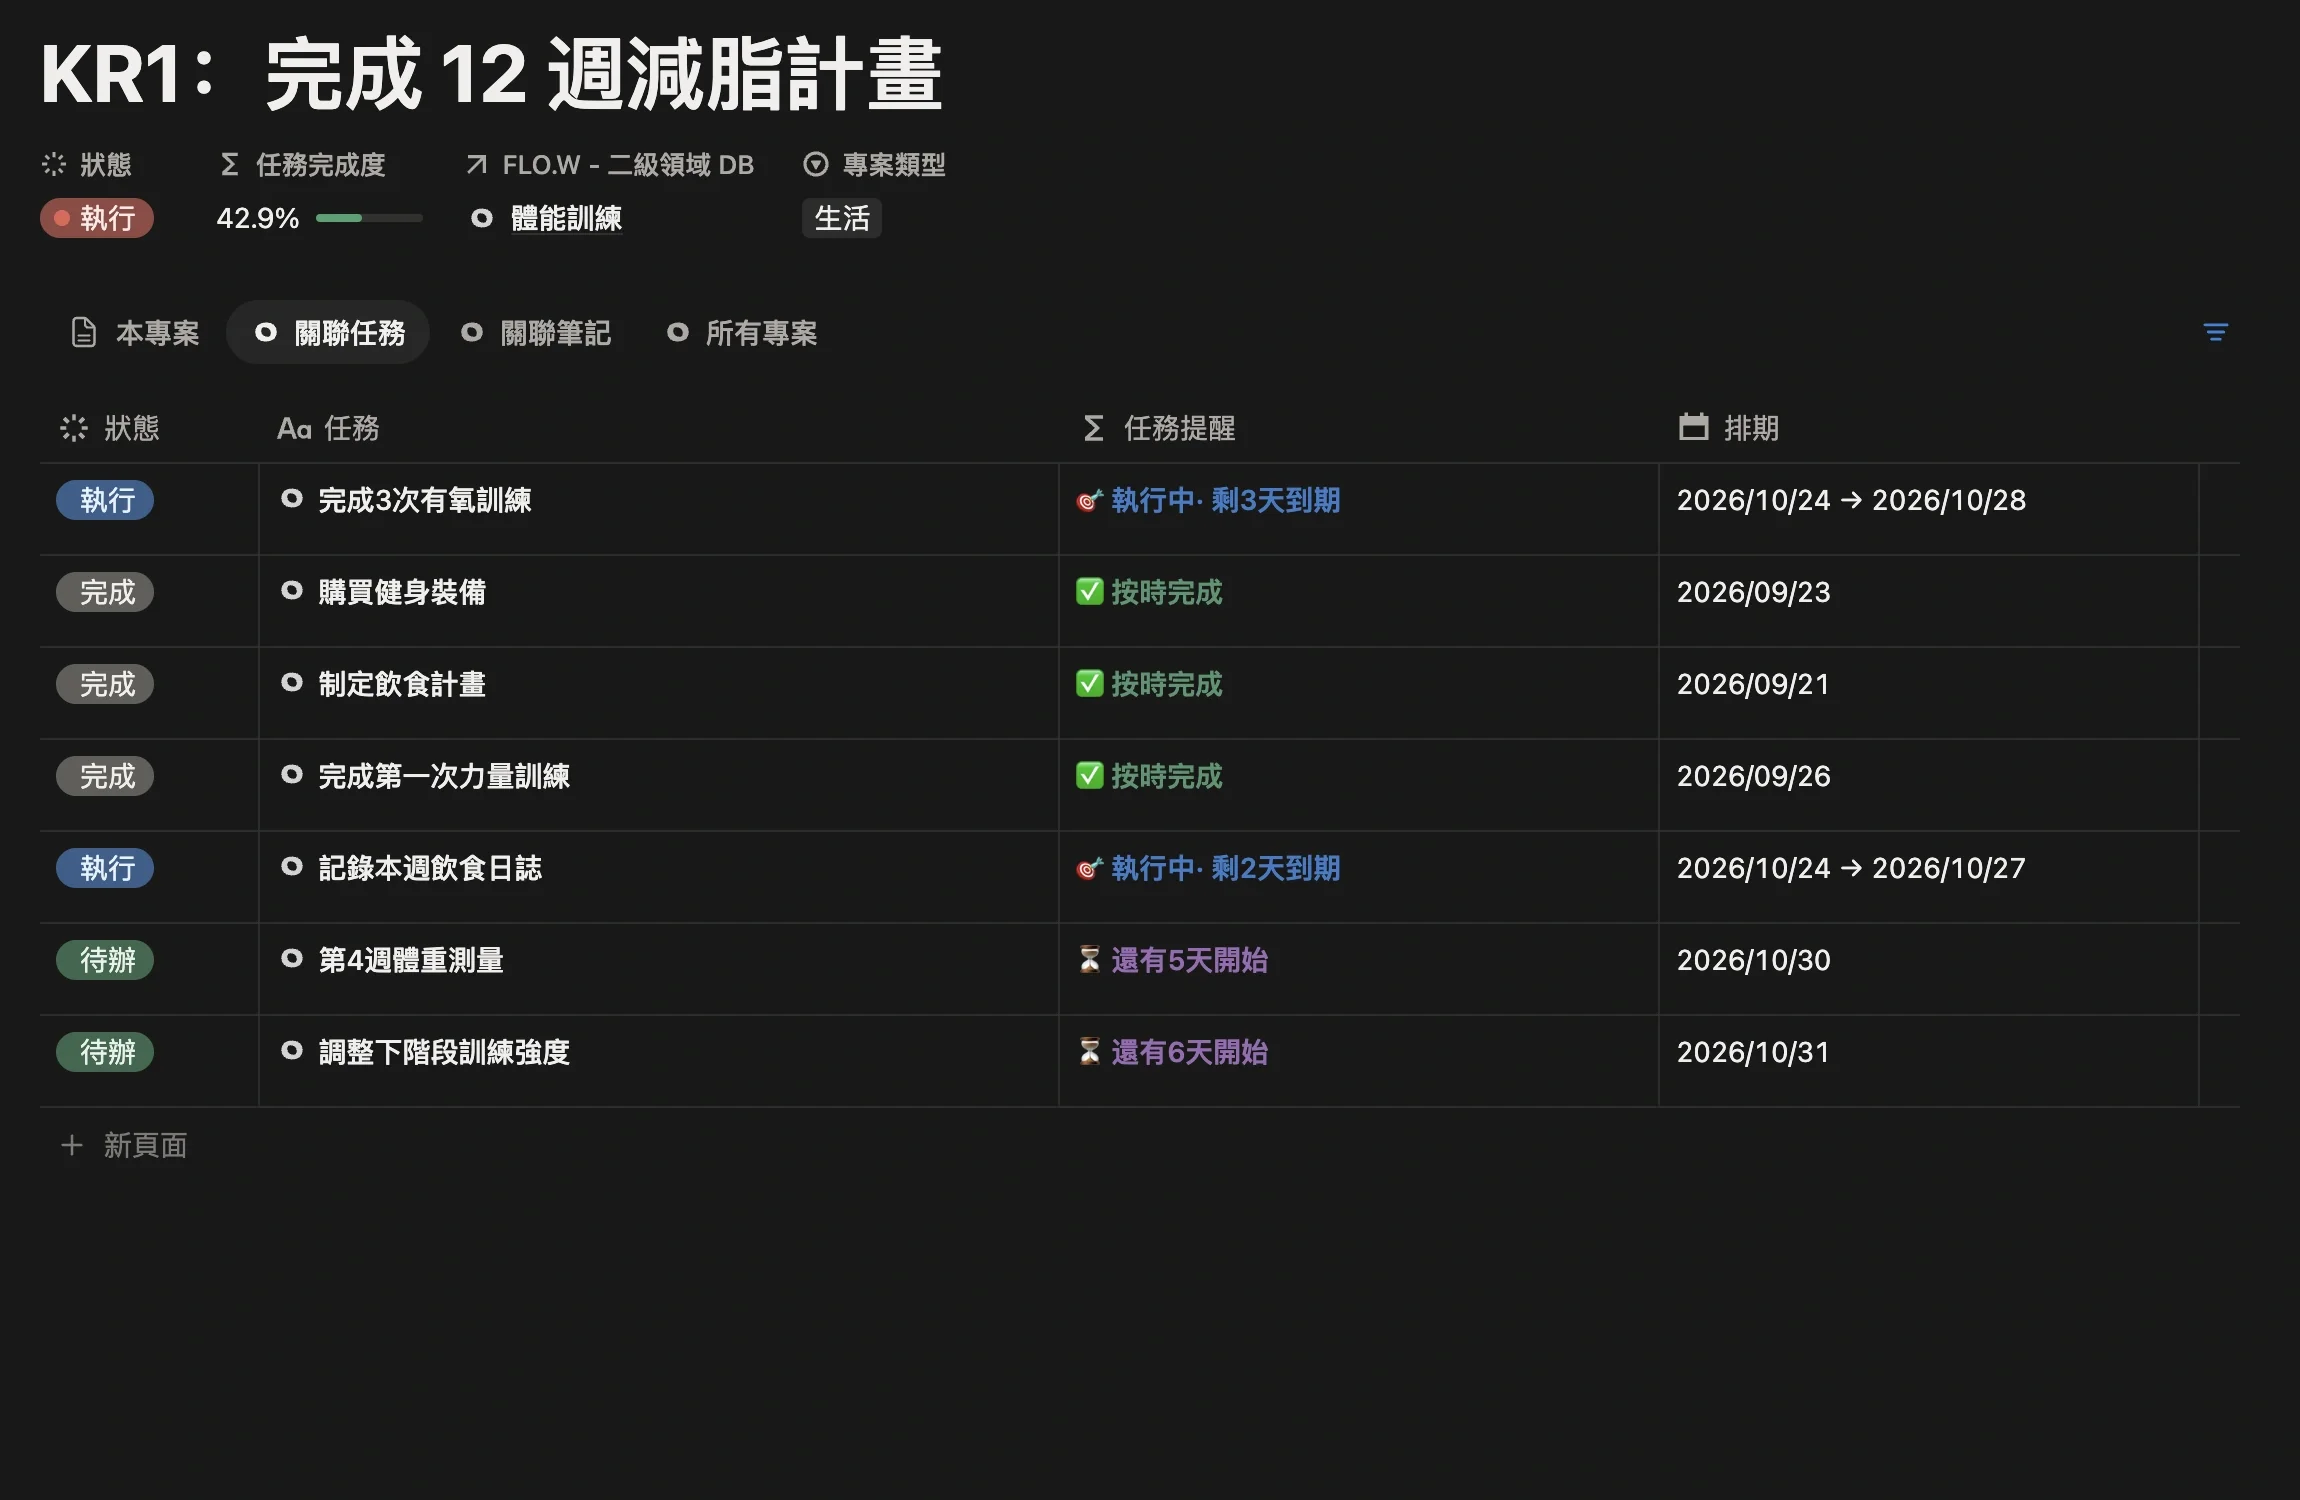
Task: Click the Aa icon in 任務 column header
Action: 294,429
